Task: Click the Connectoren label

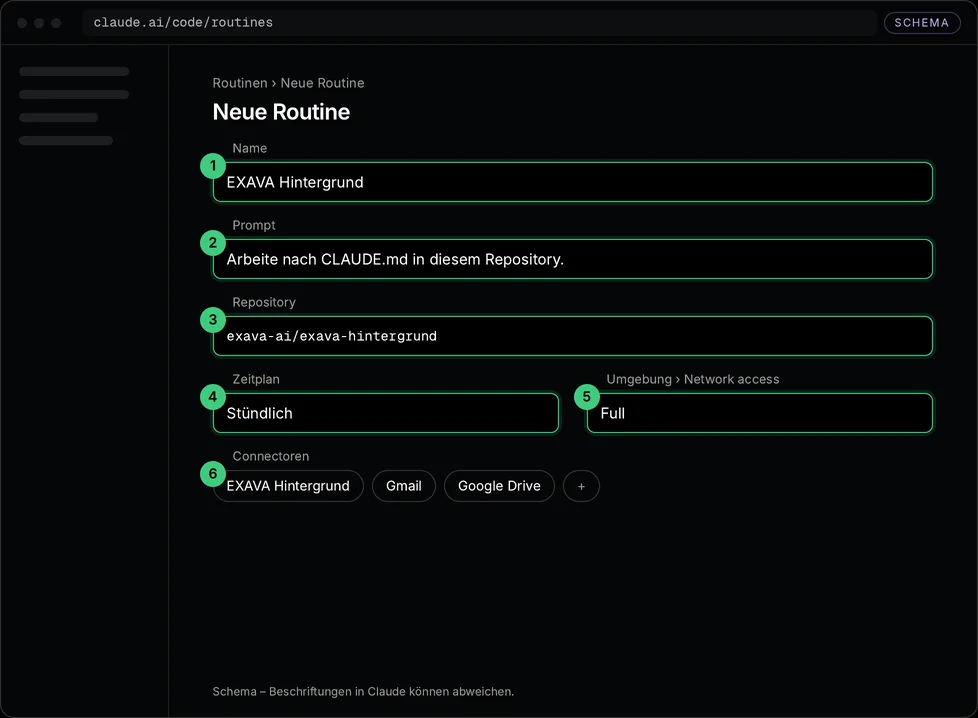Action: pyautogui.click(x=271, y=457)
